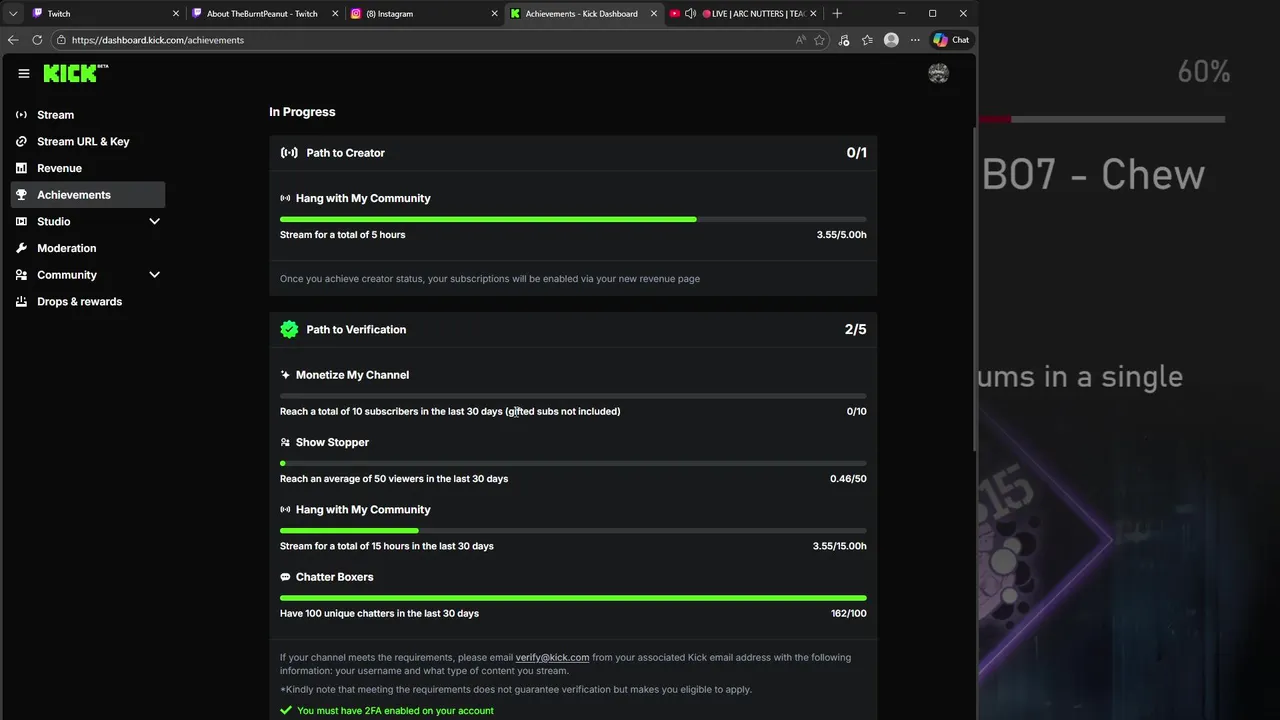Close the first Twitch tab
This screenshot has width=1280, height=720.
click(x=176, y=14)
